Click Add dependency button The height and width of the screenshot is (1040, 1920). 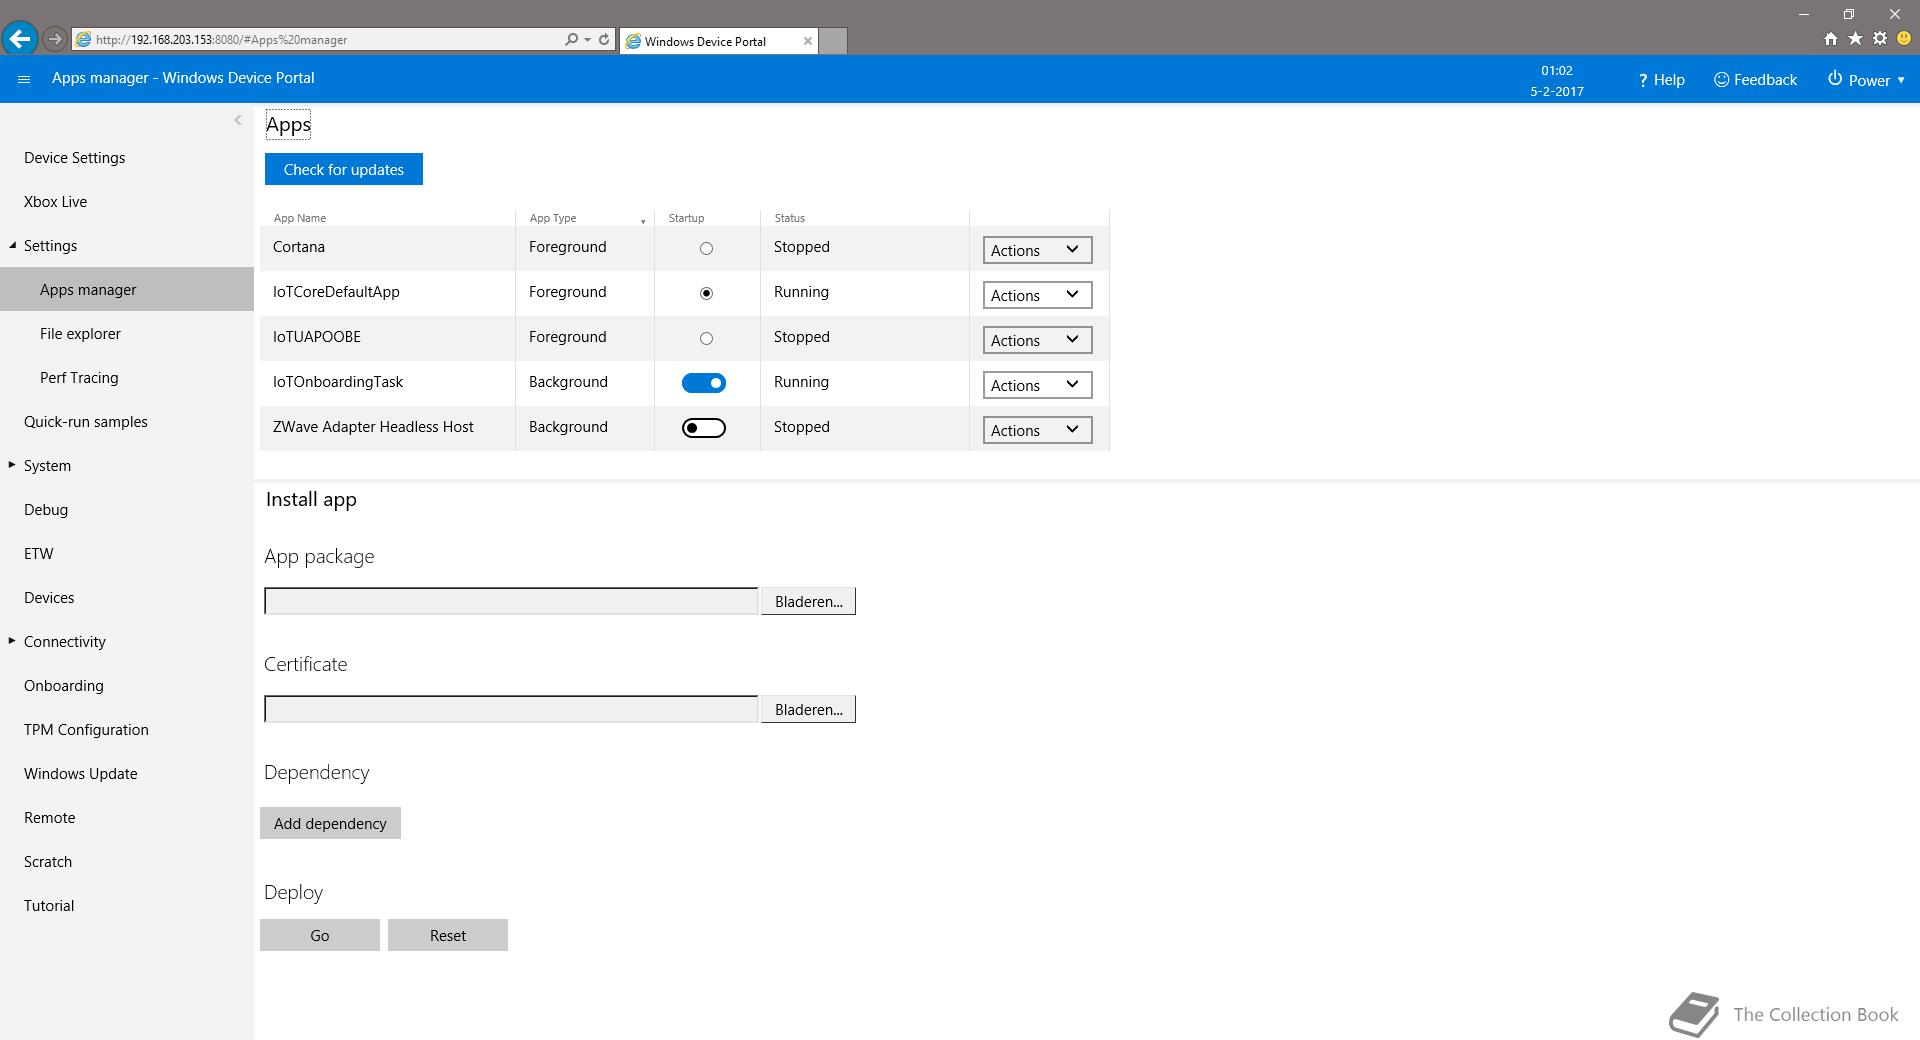330,823
